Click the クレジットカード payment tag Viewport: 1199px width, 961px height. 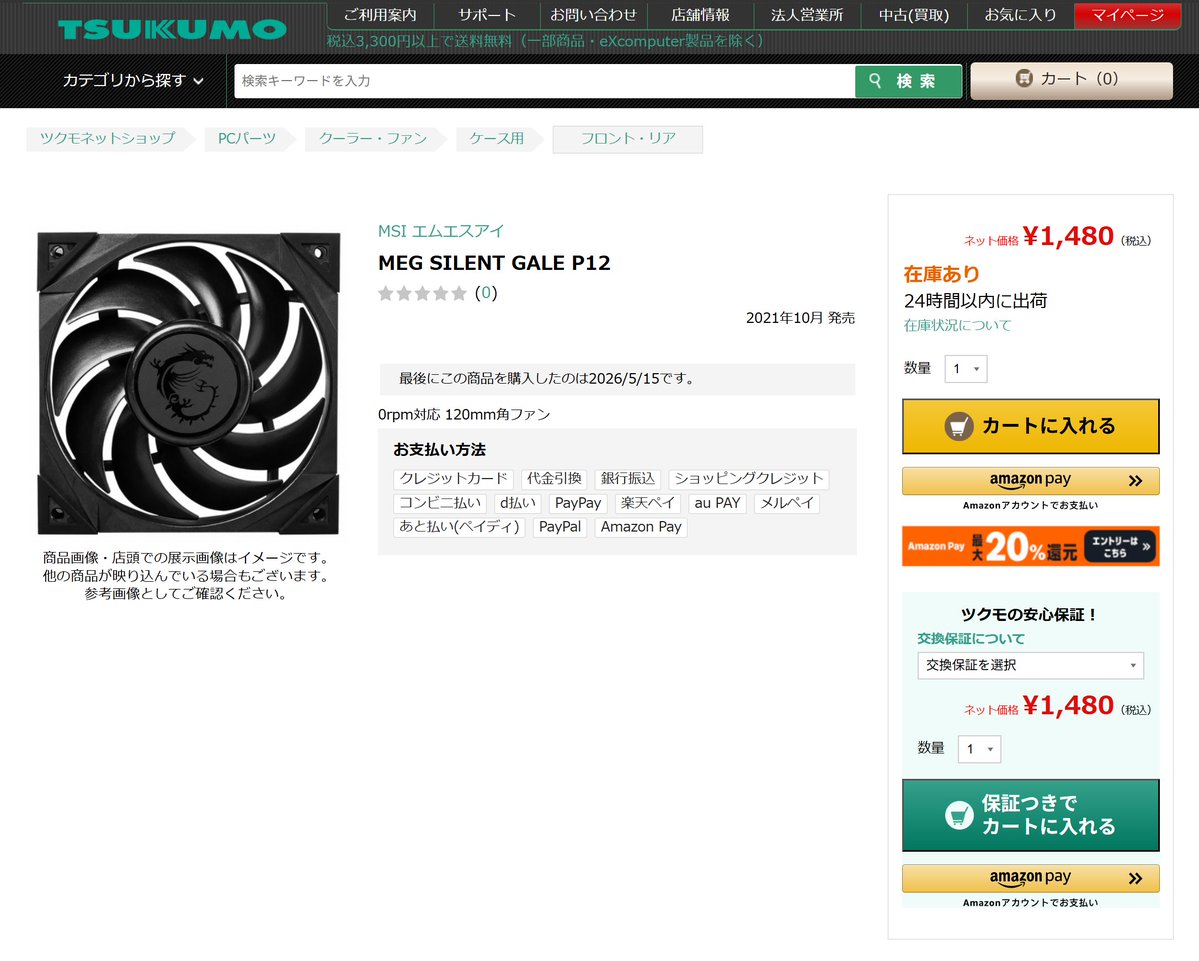point(453,479)
